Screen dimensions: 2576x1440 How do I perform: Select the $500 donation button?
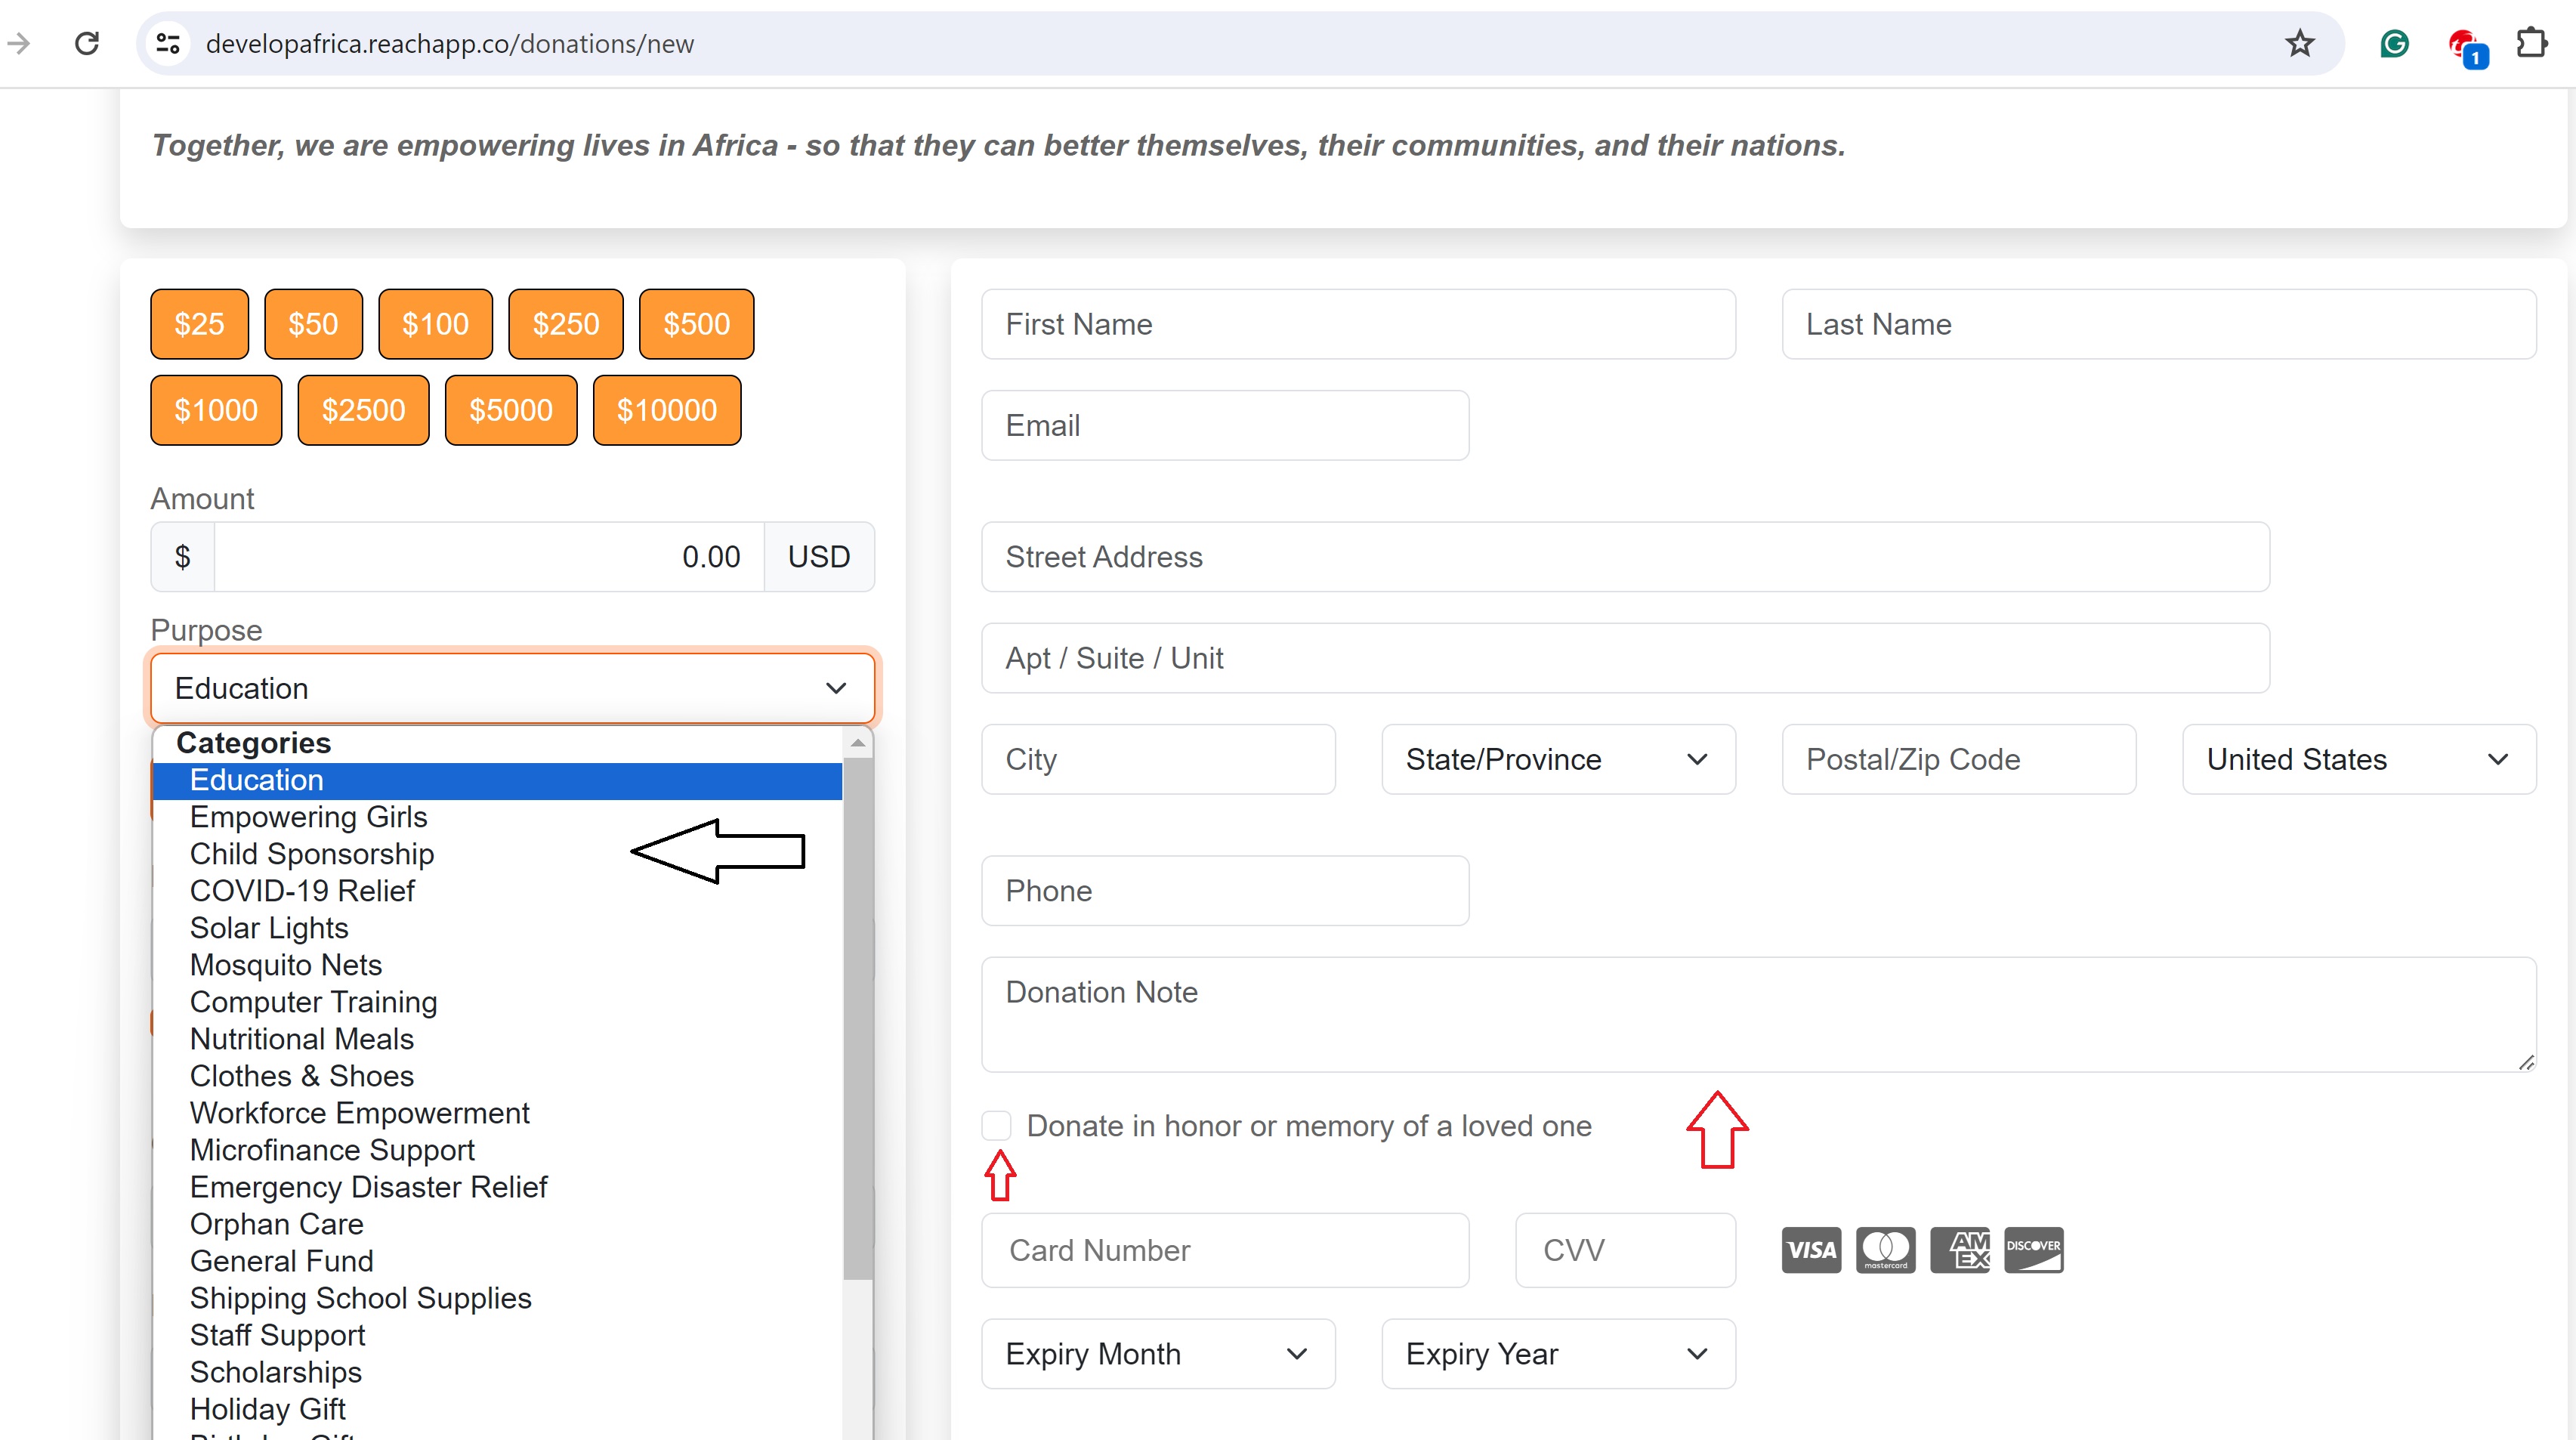tap(696, 324)
